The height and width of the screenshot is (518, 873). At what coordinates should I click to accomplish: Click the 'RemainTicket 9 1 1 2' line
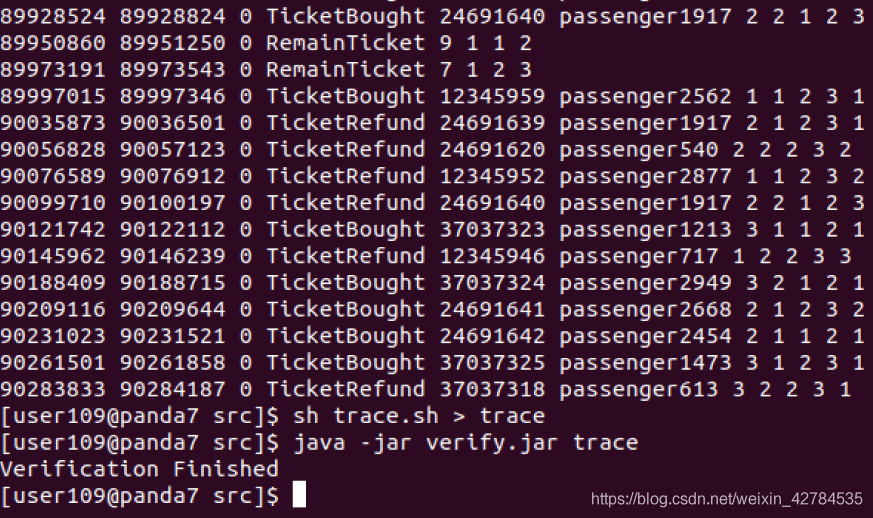tap(266, 42)
